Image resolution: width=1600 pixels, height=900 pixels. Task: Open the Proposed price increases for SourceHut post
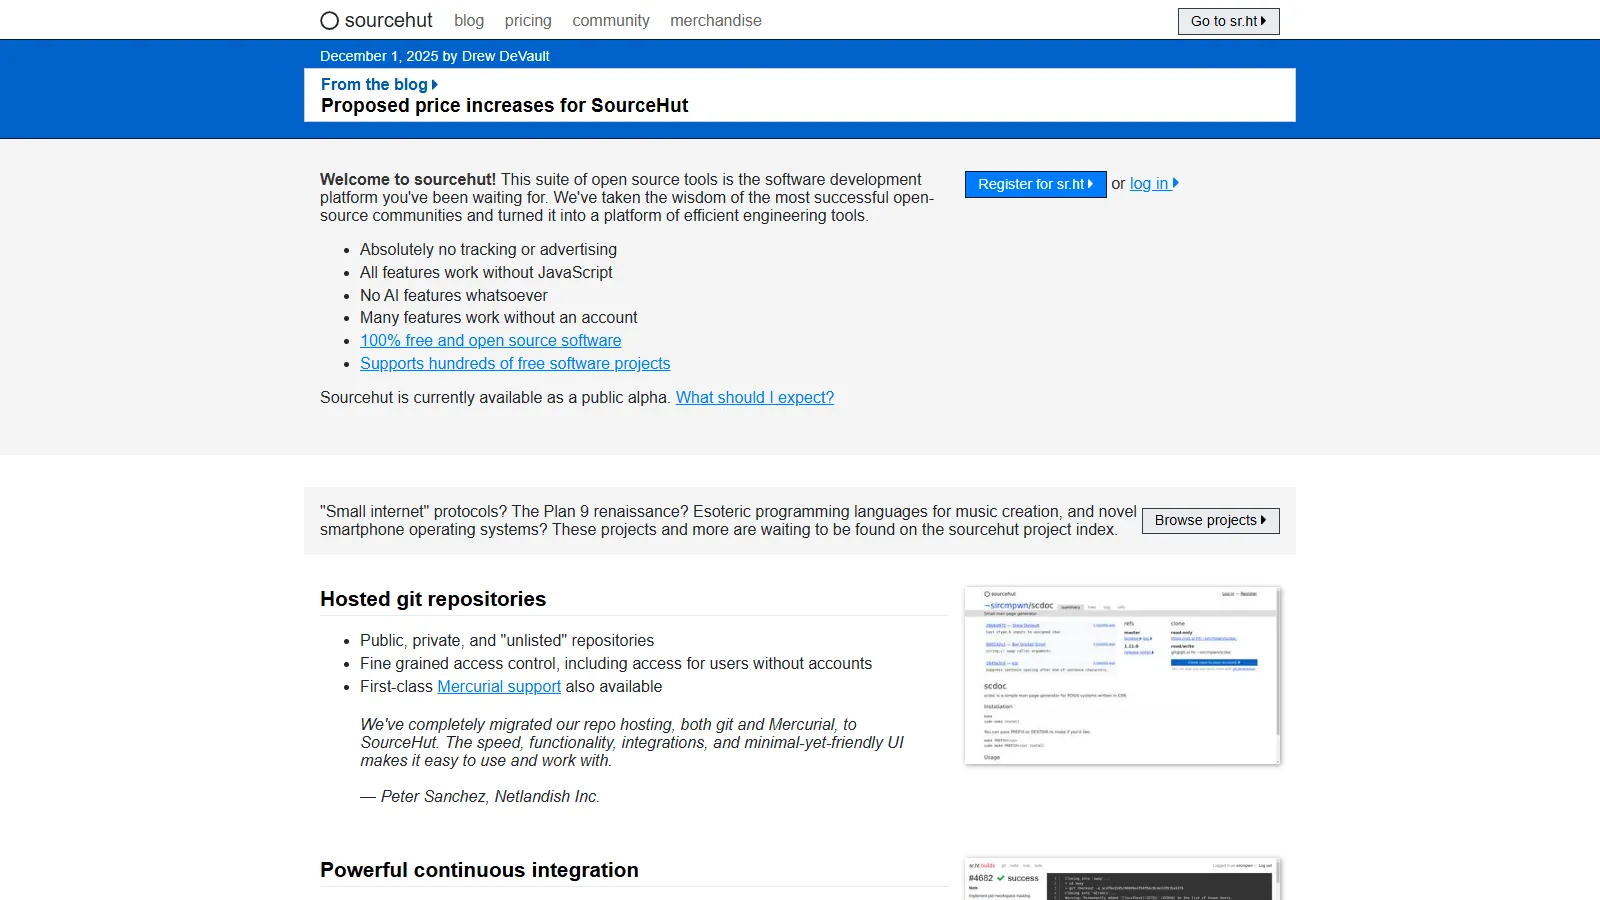pyautogui.click(x=503, y=105)
